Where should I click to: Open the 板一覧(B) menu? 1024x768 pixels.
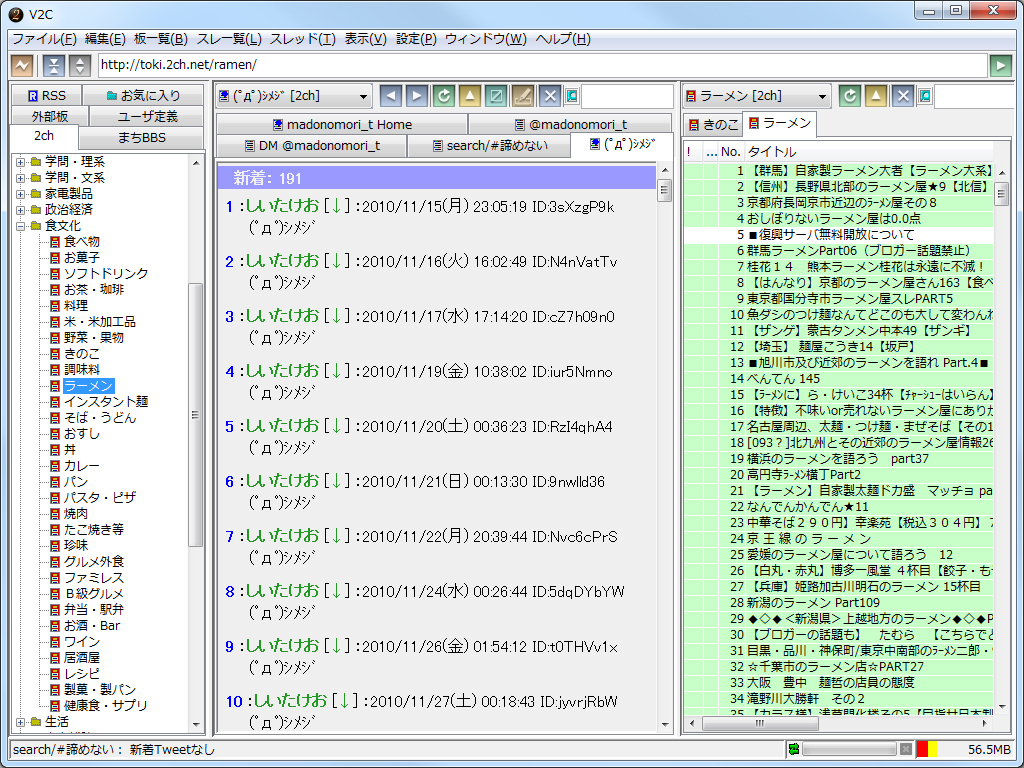(x=161, y=39)
